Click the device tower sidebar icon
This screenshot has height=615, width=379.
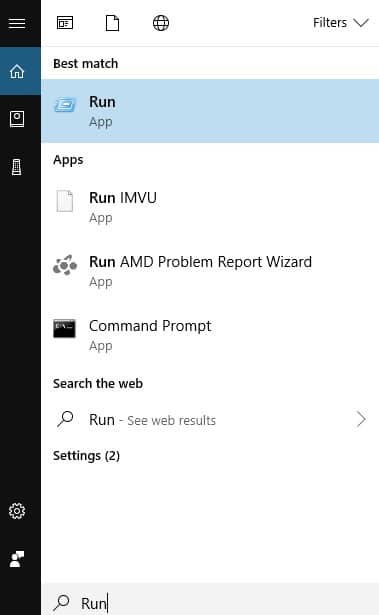pos(16,167)
